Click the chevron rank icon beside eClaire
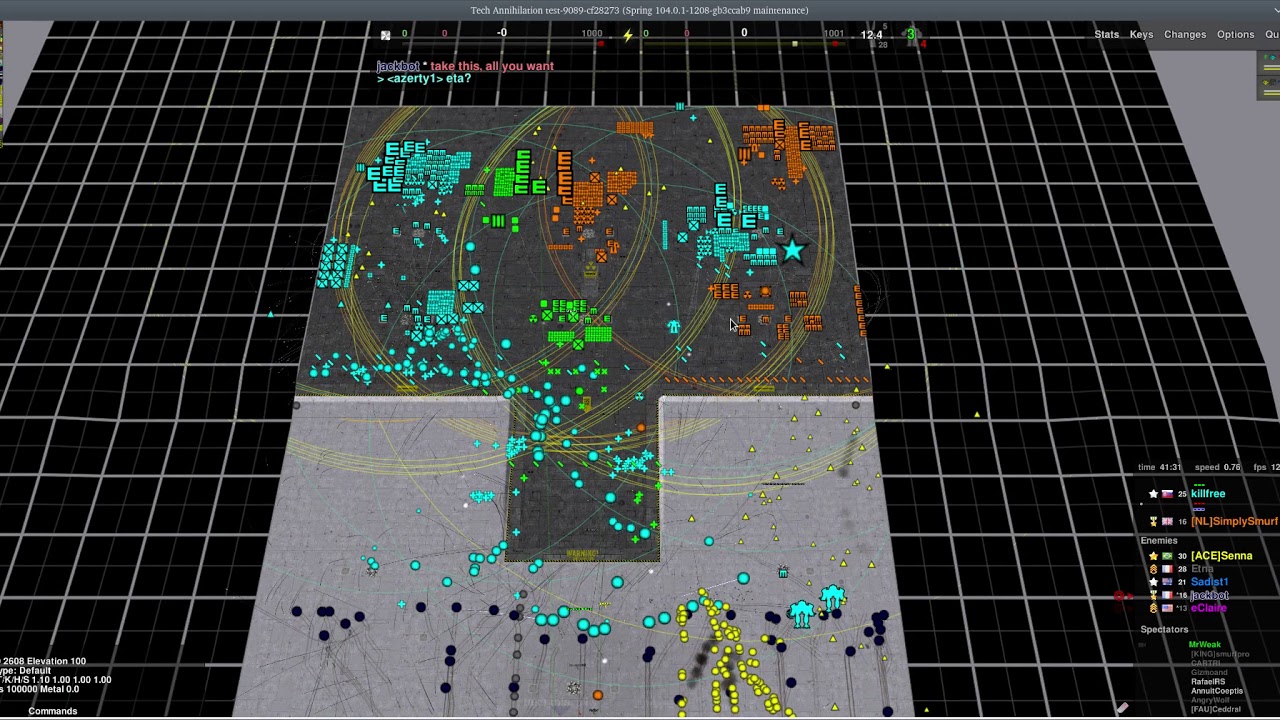1280x720 pixels. pyautogui.click(x=1153, y=608)
